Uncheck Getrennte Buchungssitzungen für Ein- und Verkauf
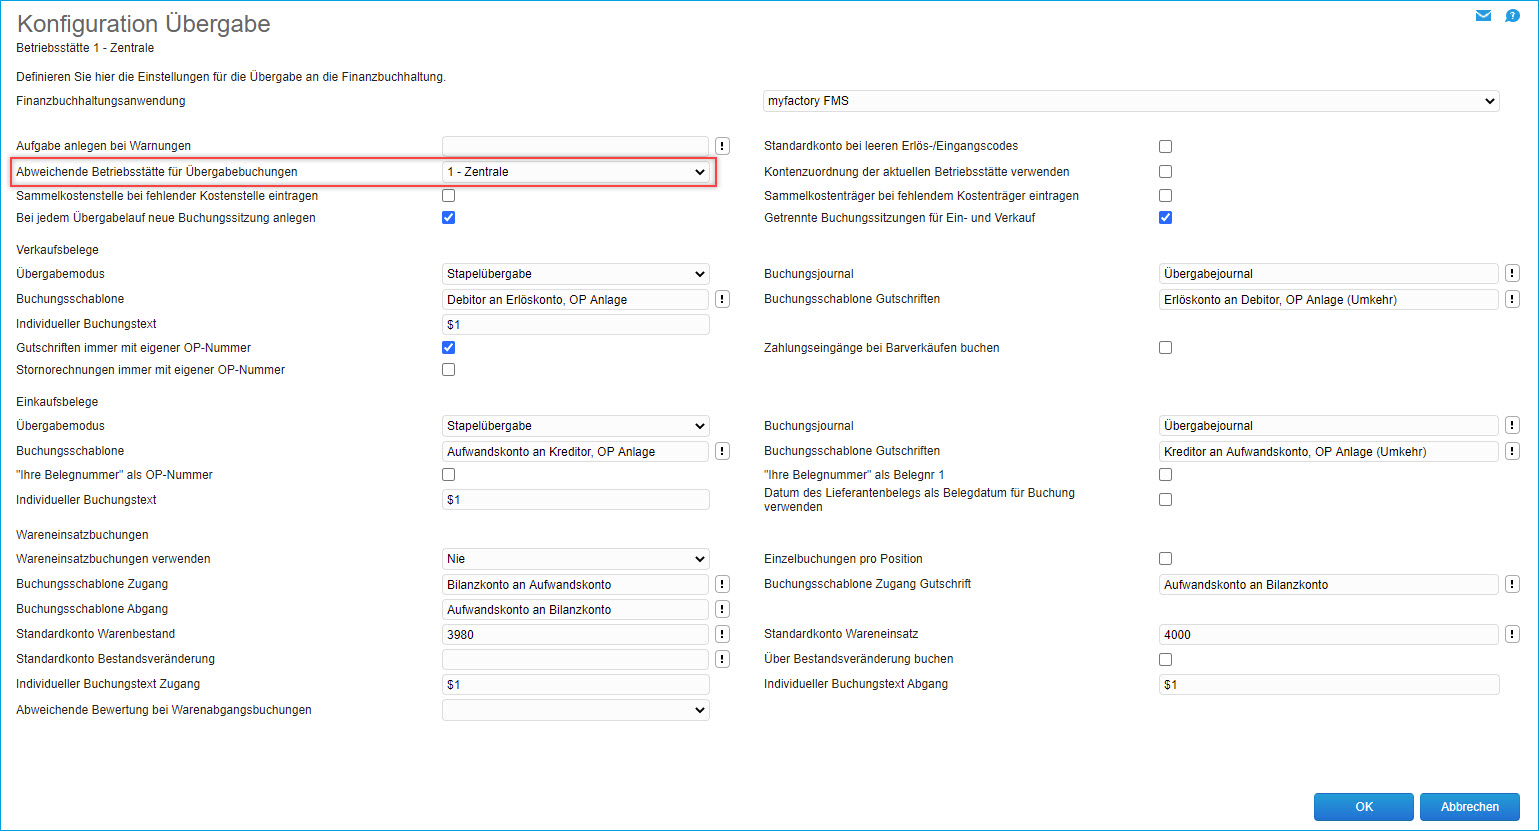The height and width of the screenshot is (831, 1539). coord(1165,218)
